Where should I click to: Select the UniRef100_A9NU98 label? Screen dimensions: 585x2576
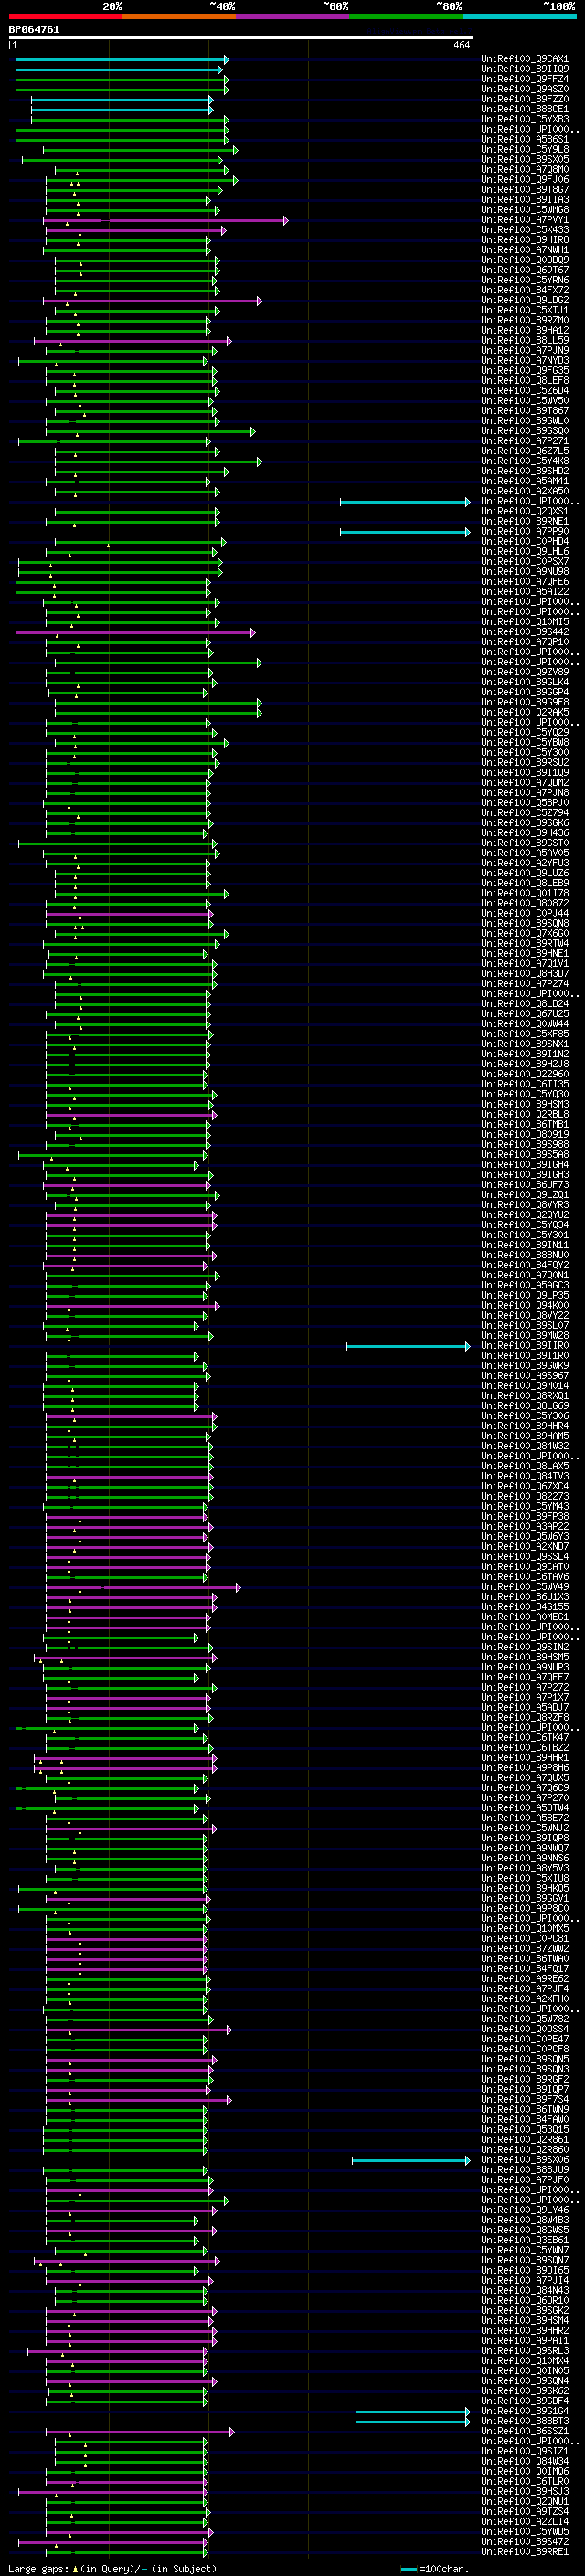tap(524, 571)
